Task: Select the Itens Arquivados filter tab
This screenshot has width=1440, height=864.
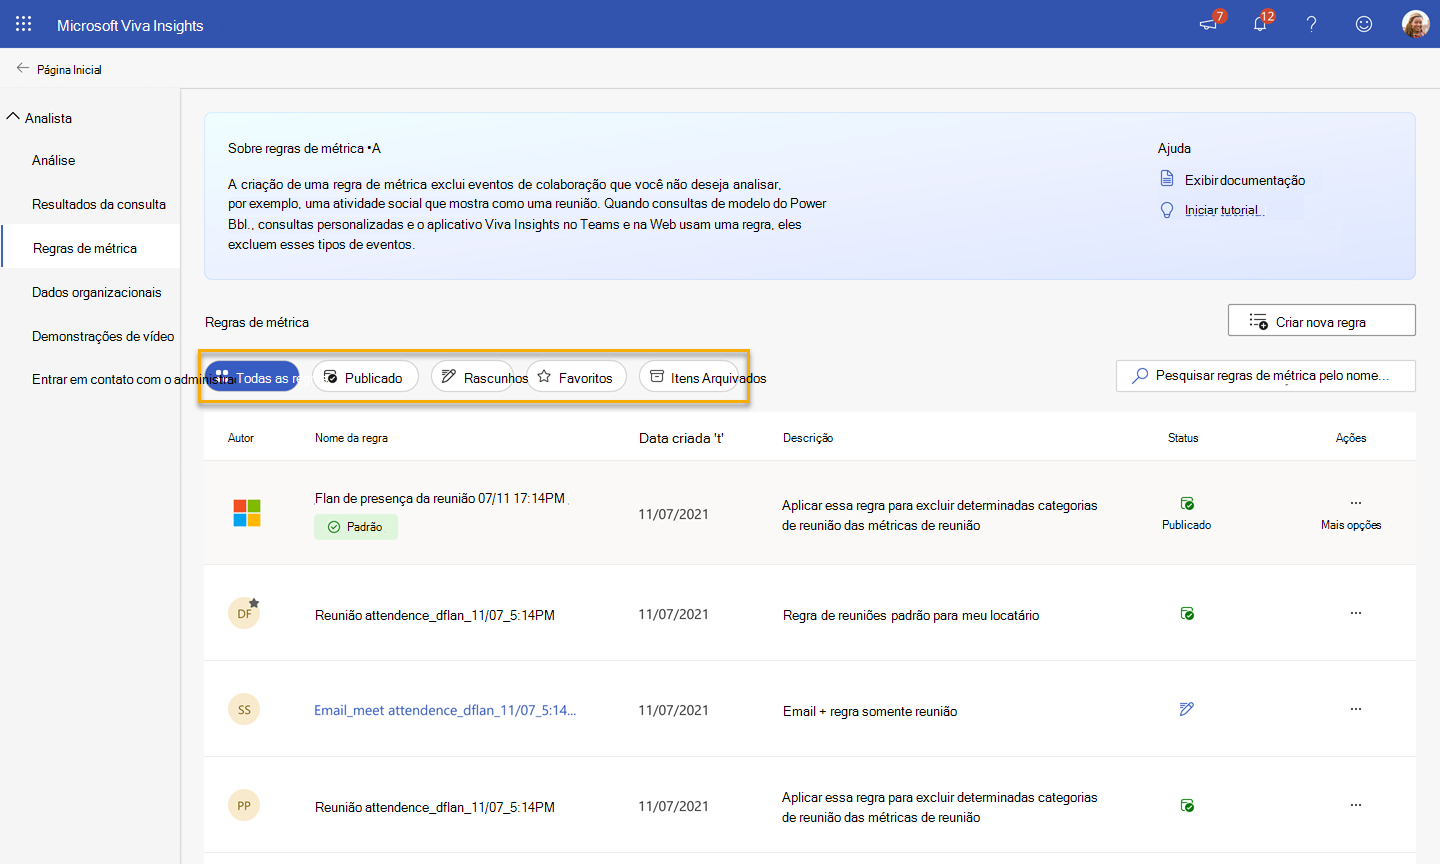Action: coord(690,377)
